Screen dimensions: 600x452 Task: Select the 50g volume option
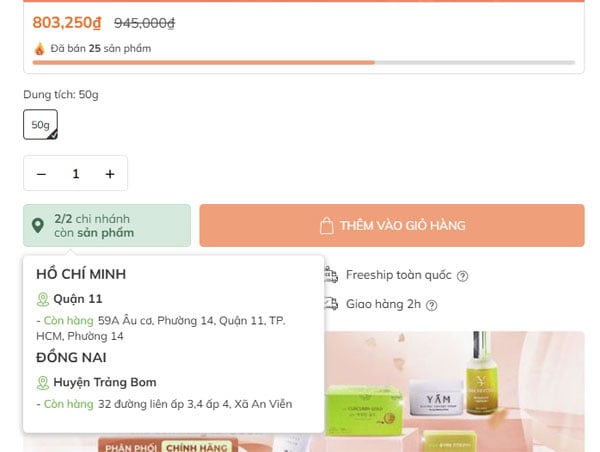click(40, 125)
